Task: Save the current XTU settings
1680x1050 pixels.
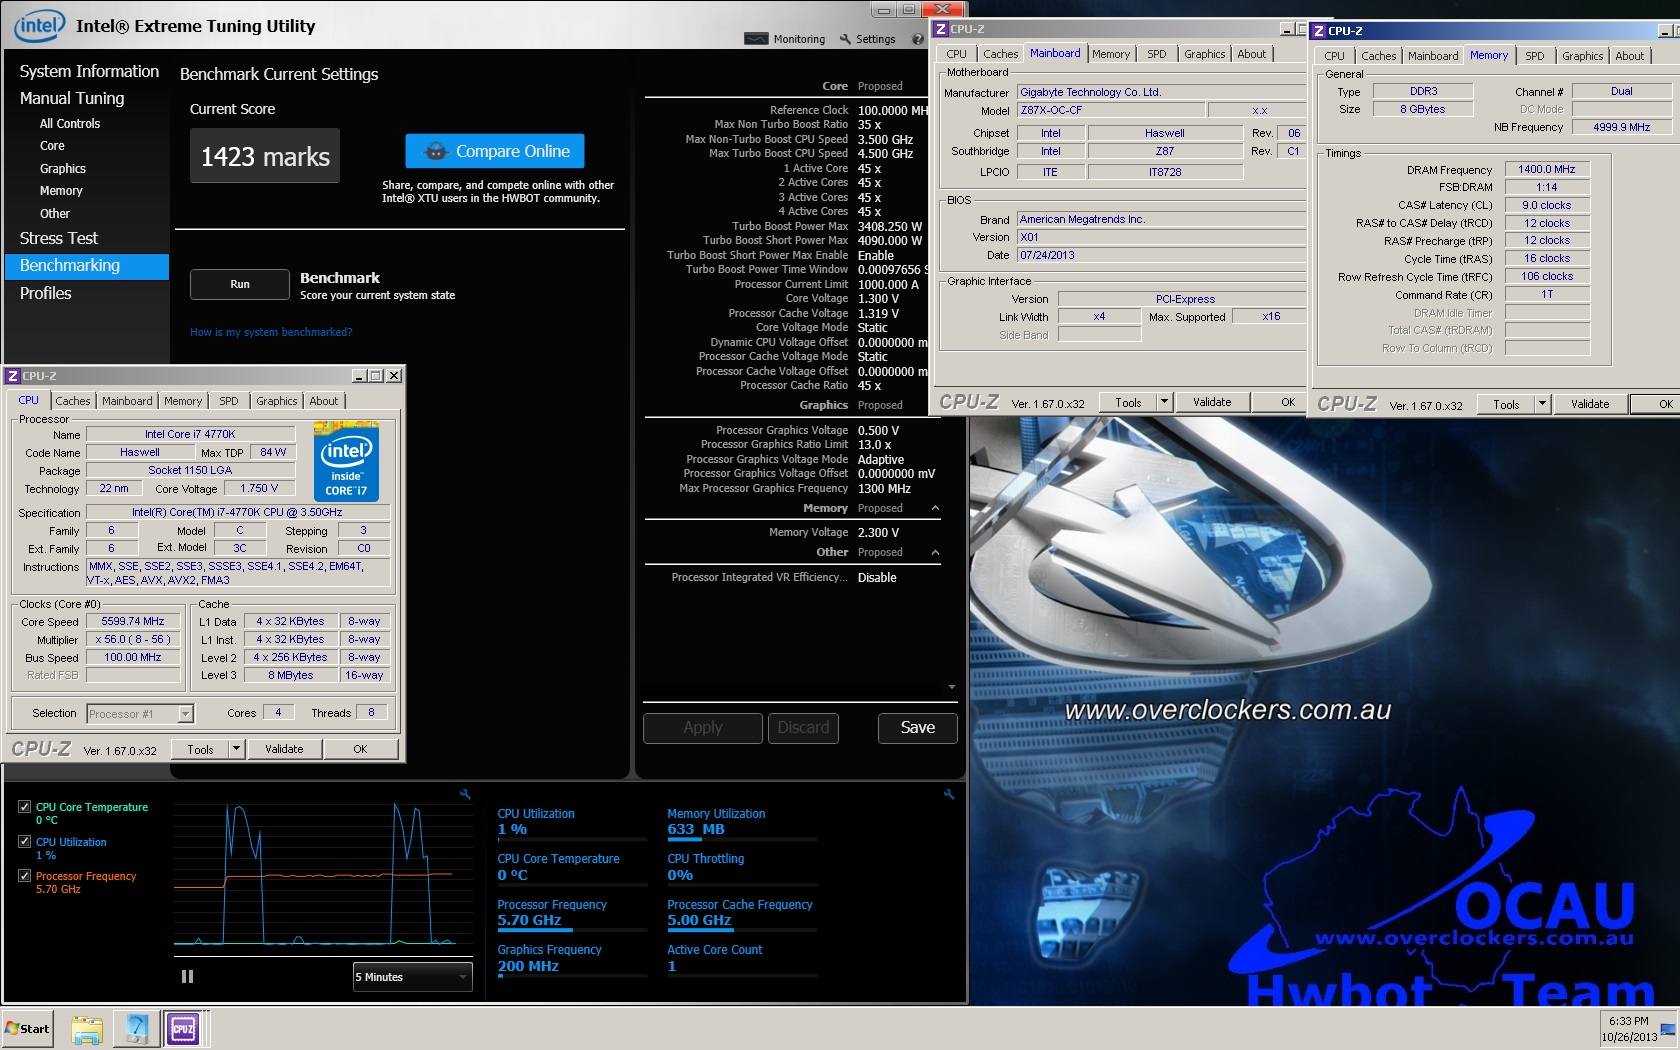Action: coord(917,728)
